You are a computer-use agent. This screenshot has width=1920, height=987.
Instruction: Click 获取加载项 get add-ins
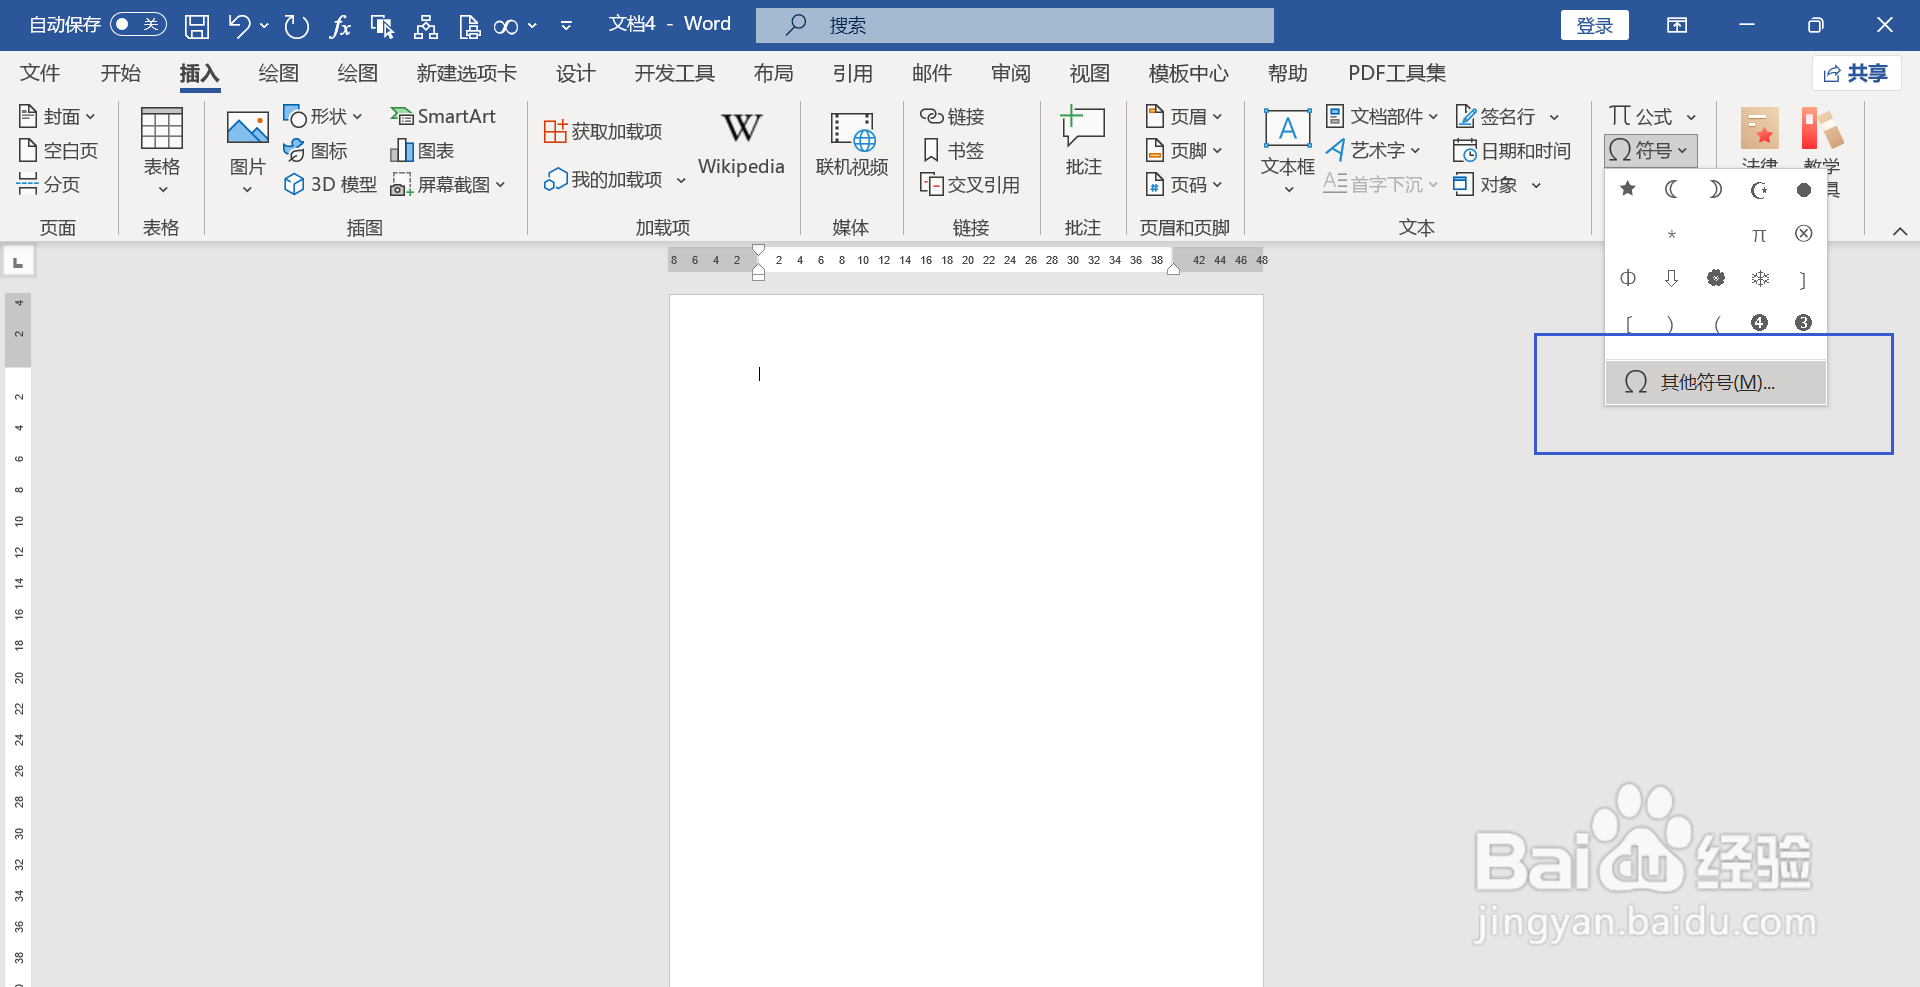(603, 131)
